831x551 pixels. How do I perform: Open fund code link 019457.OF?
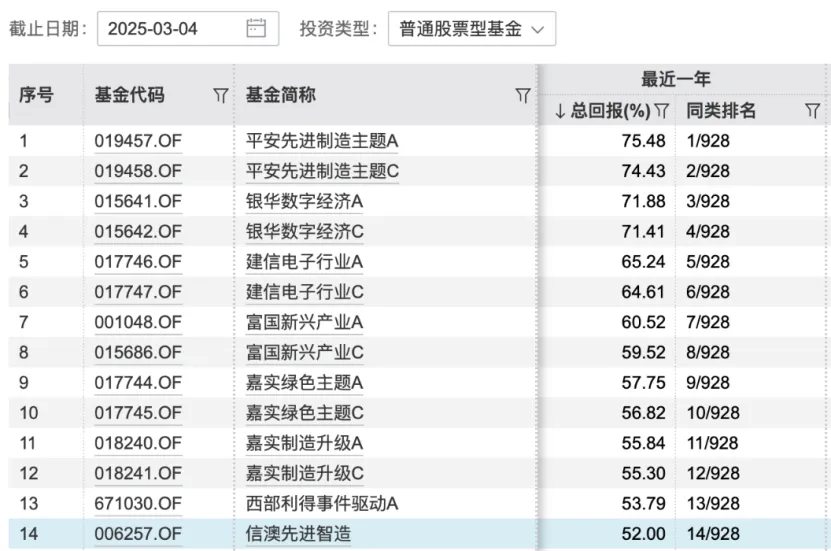[138, 141]
